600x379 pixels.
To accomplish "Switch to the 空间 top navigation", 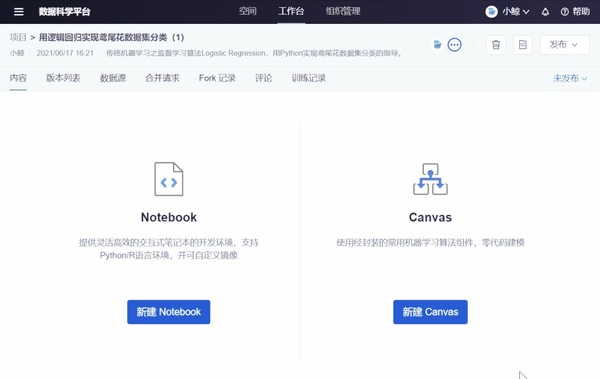I will (x=248, y=11).
